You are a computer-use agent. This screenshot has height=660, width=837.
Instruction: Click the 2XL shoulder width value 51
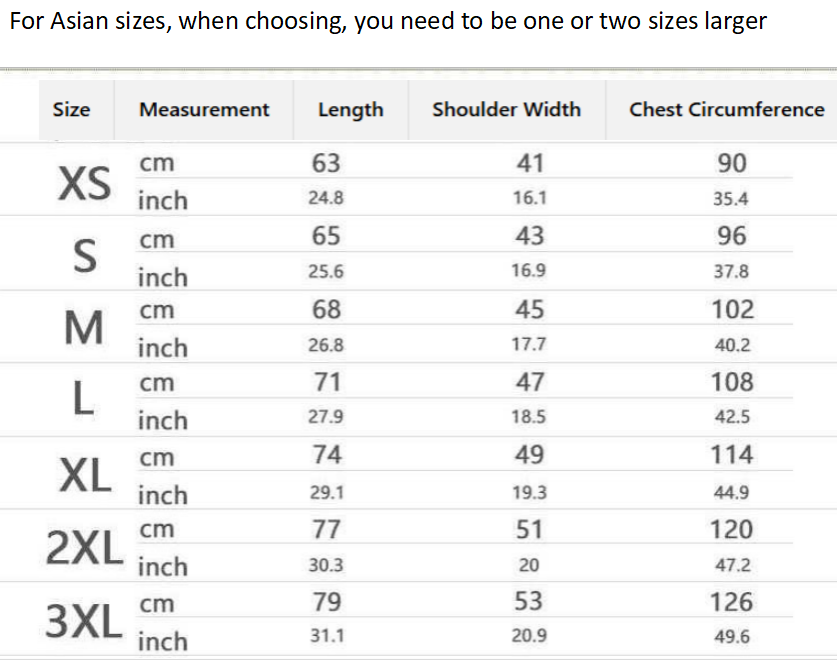tap(529, 529)
